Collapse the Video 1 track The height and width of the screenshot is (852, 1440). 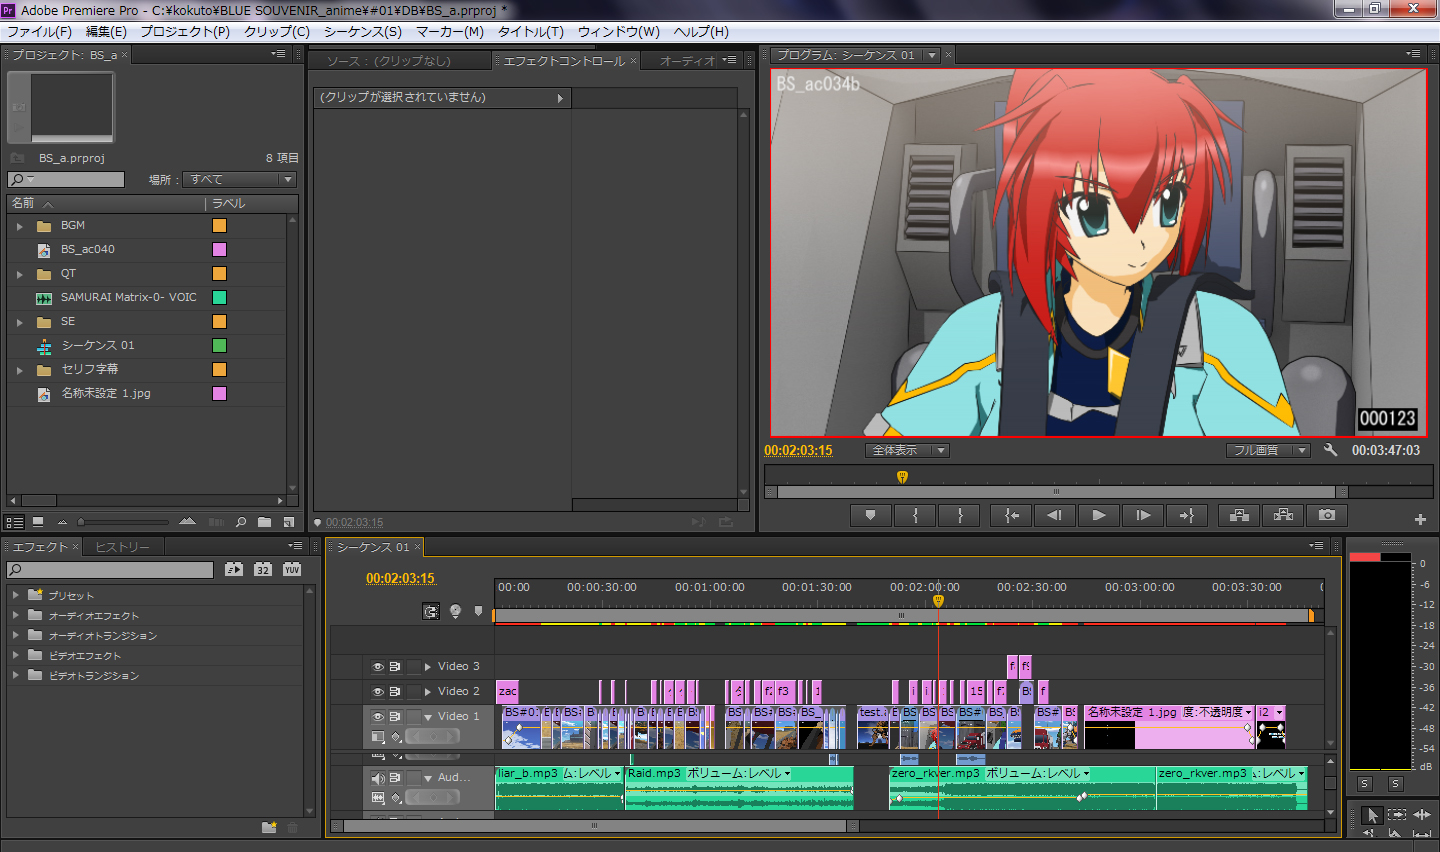(x=428, y=717)
